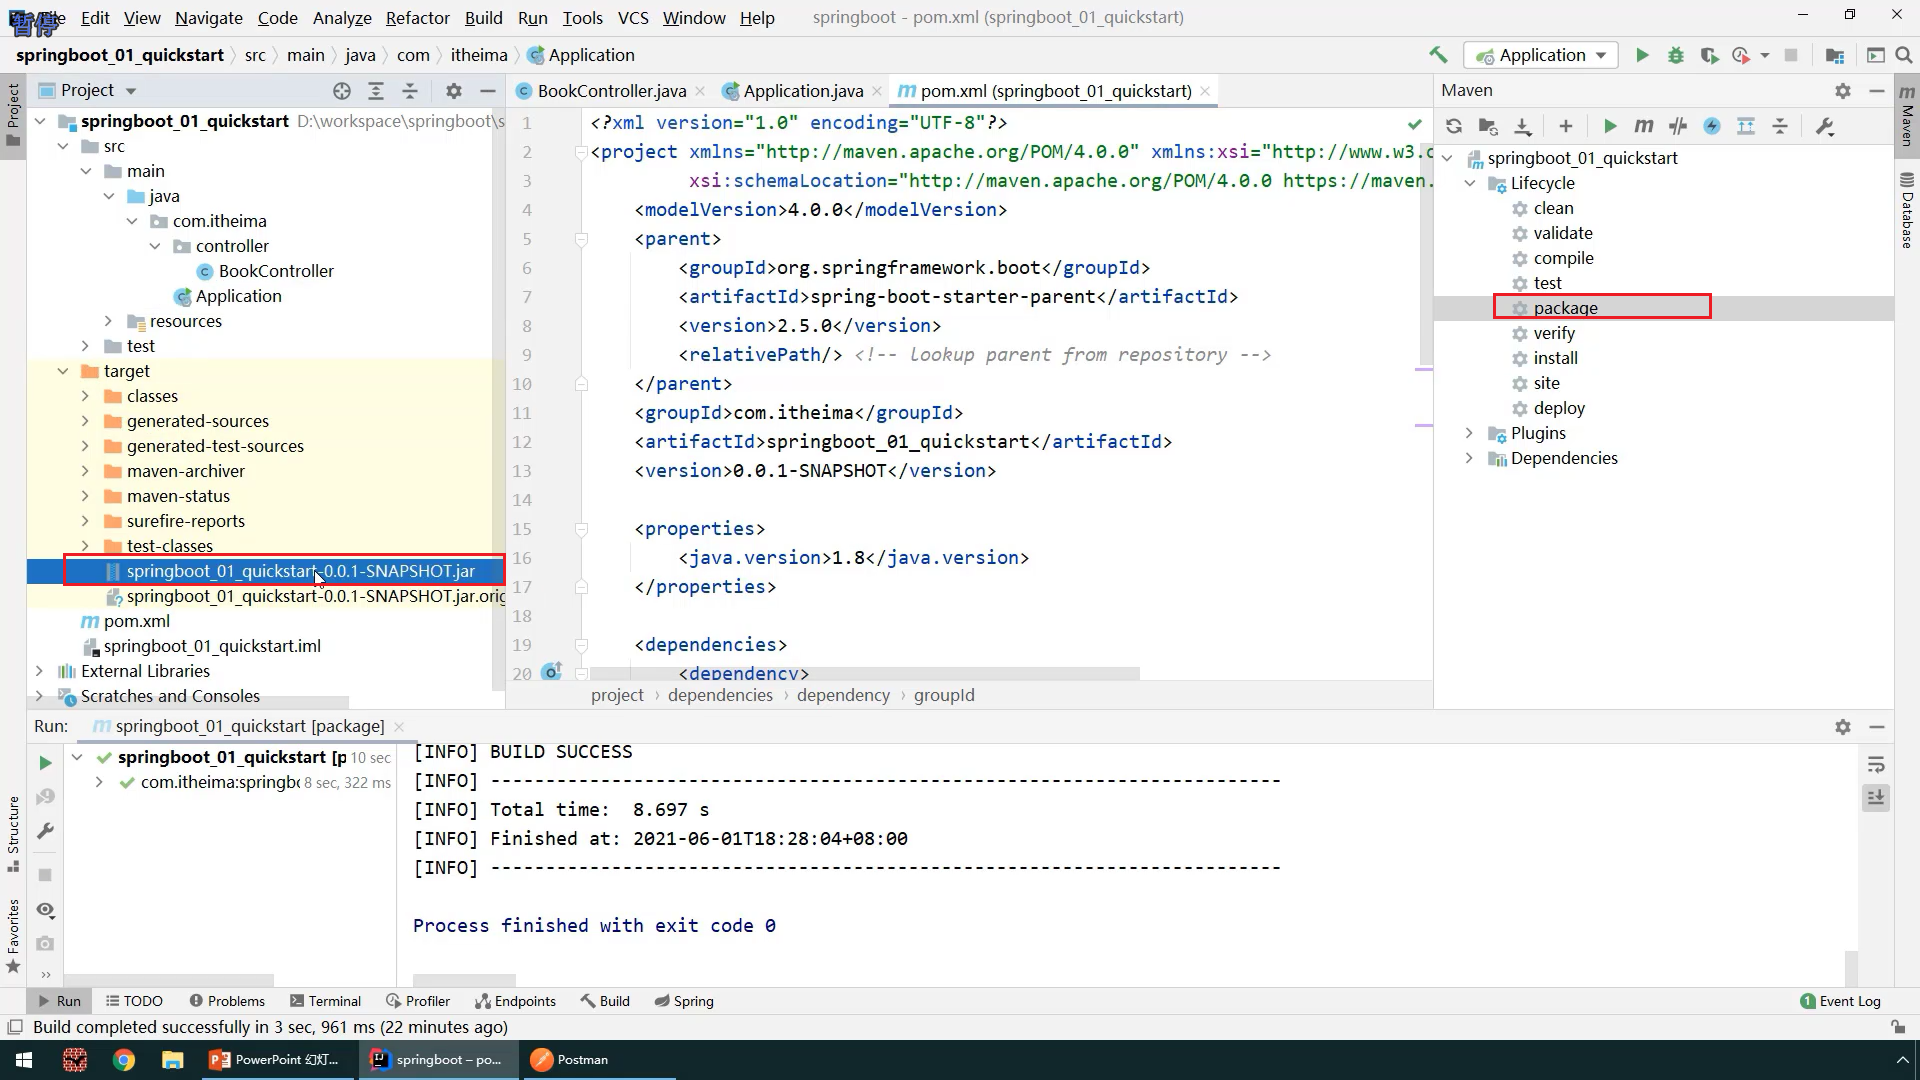Viewport: 1920px width, 1080px height.
Task: Switch to the Application.java tab
Action: (x=803, y=90)
